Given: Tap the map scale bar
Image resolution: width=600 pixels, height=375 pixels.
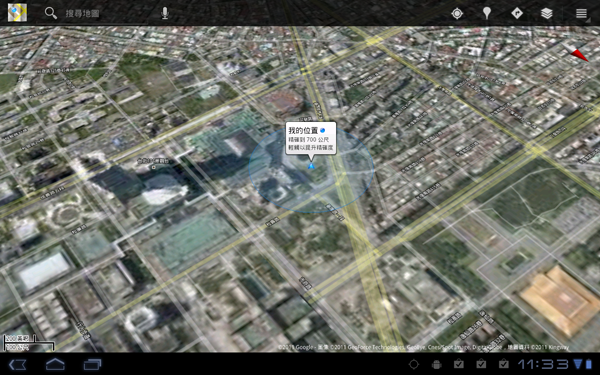Looking at the screenshot, I should pos(28,343).
